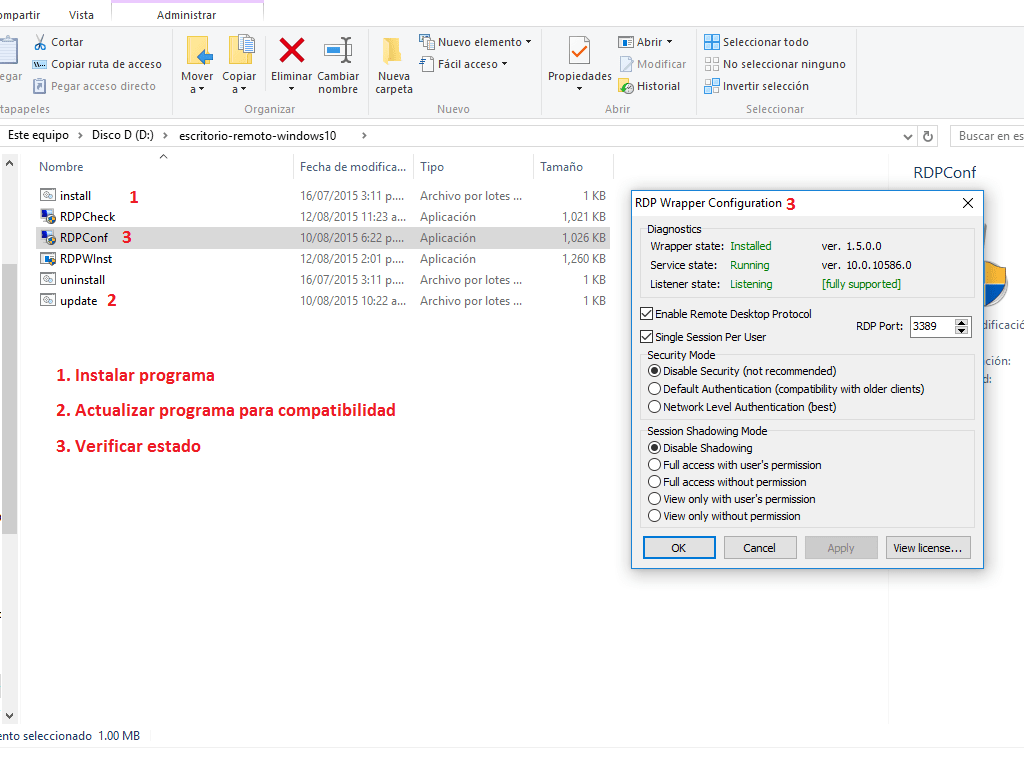Click the Nueva carpeta folder icon
This screenshot has height=768, width=1024.
[393, 51]
